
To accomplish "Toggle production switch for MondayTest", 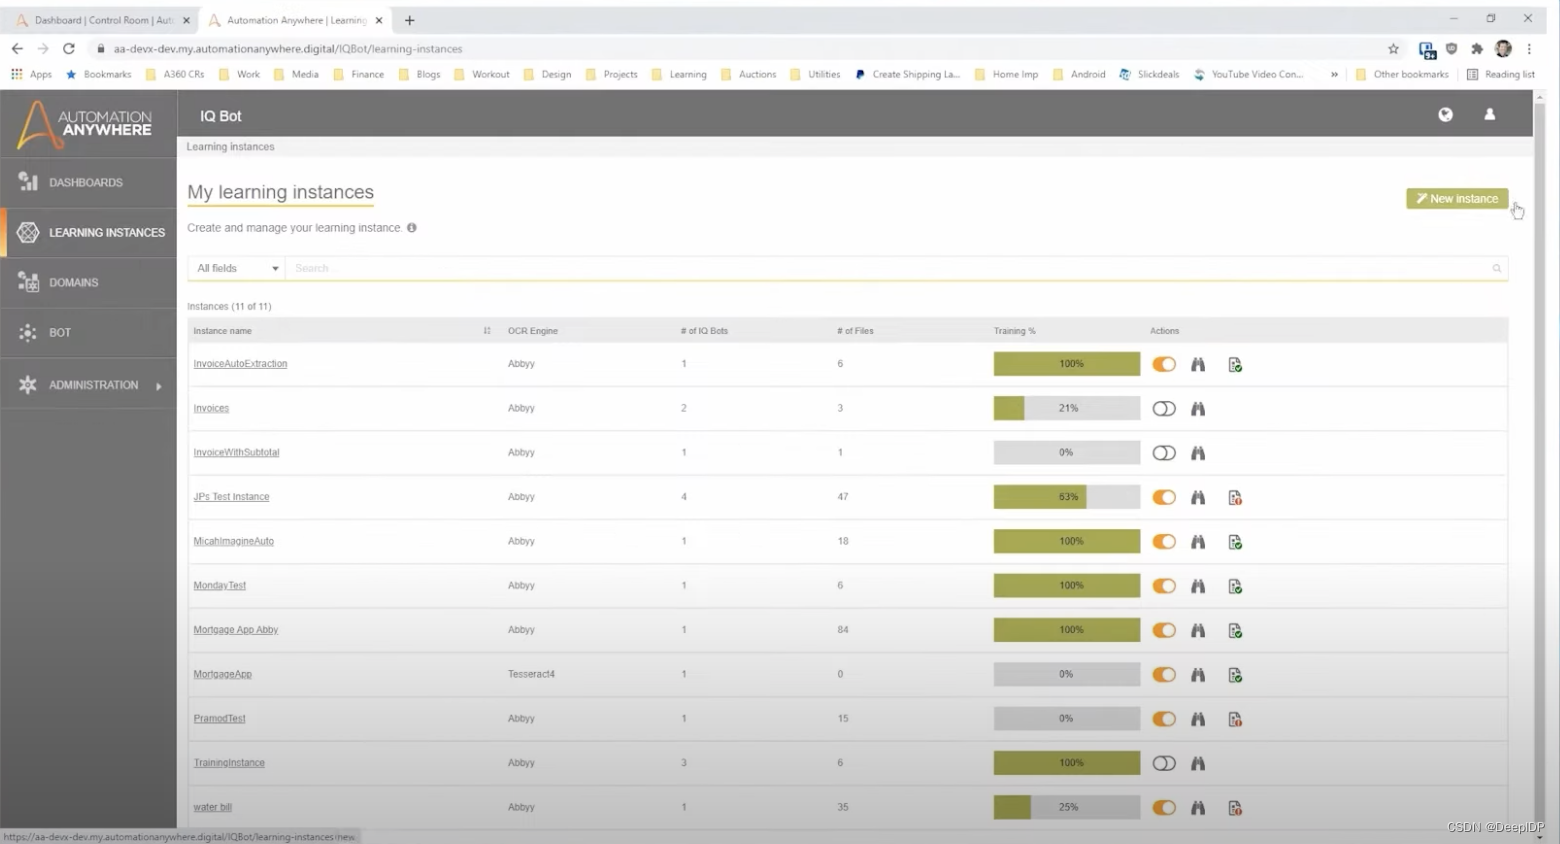I will (1164, 586).
